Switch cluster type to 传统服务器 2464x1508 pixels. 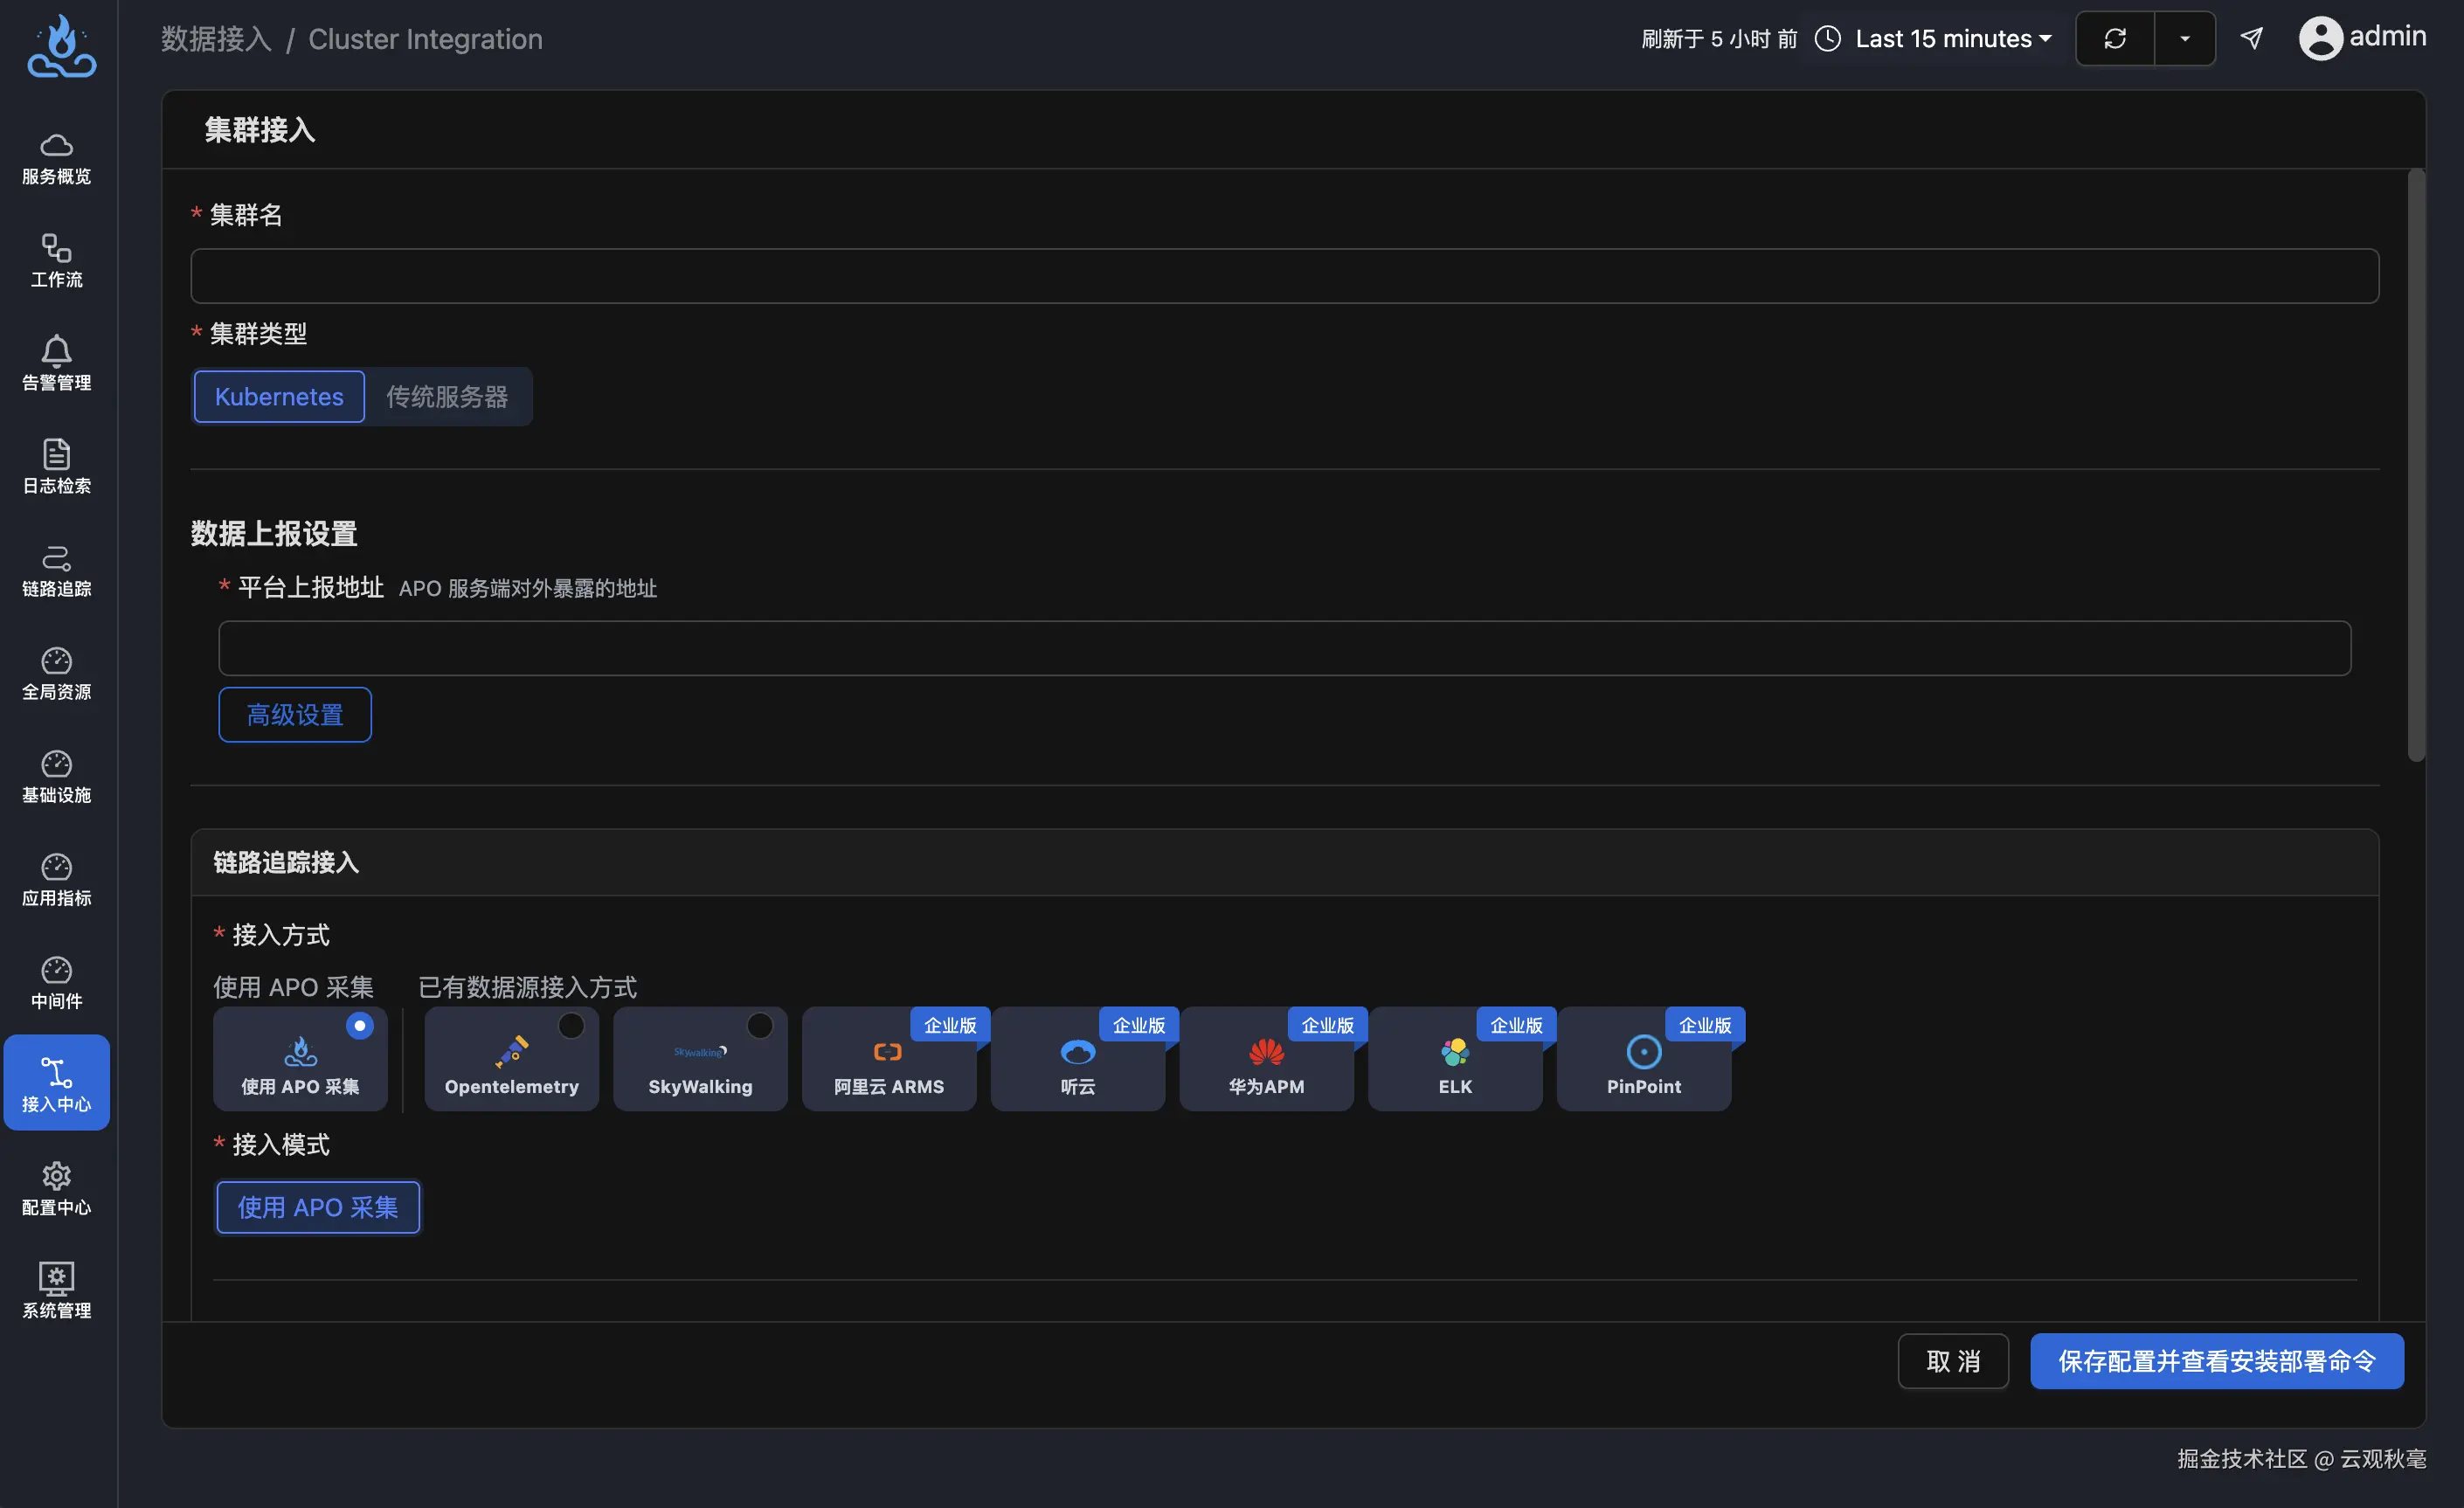447,397
